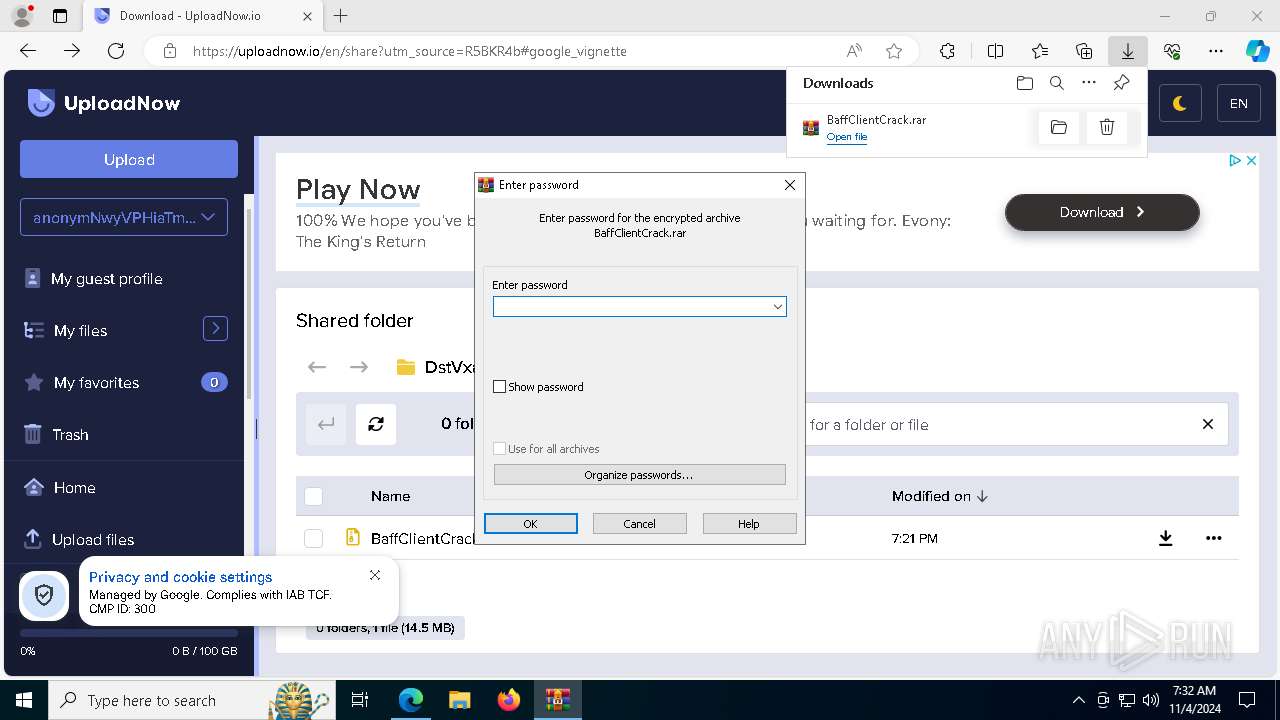Tick the Show password checkbox

click(x=500, y=387)
